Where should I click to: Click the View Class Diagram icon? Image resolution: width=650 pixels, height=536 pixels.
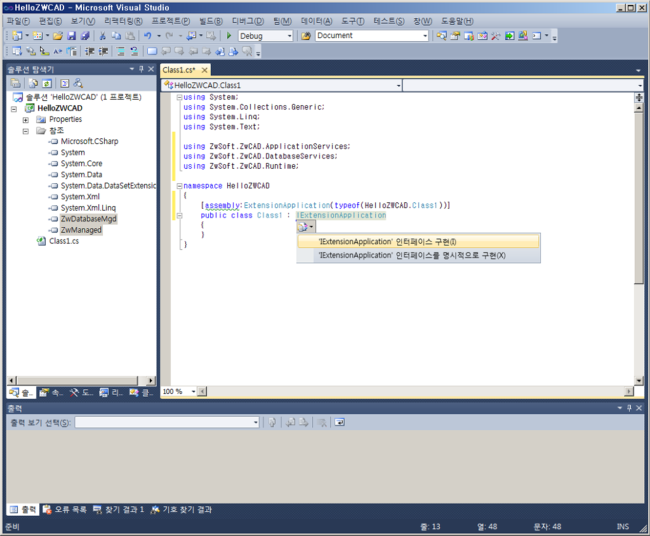tap(78, 83)
